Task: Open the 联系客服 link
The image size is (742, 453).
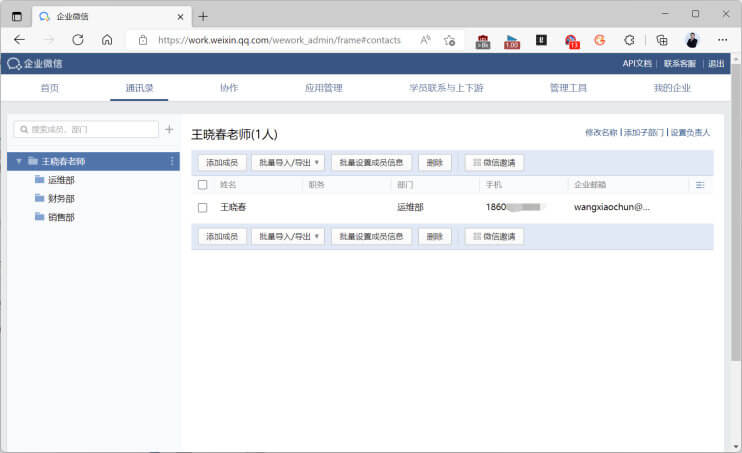Action: click(x=680, y=63)
